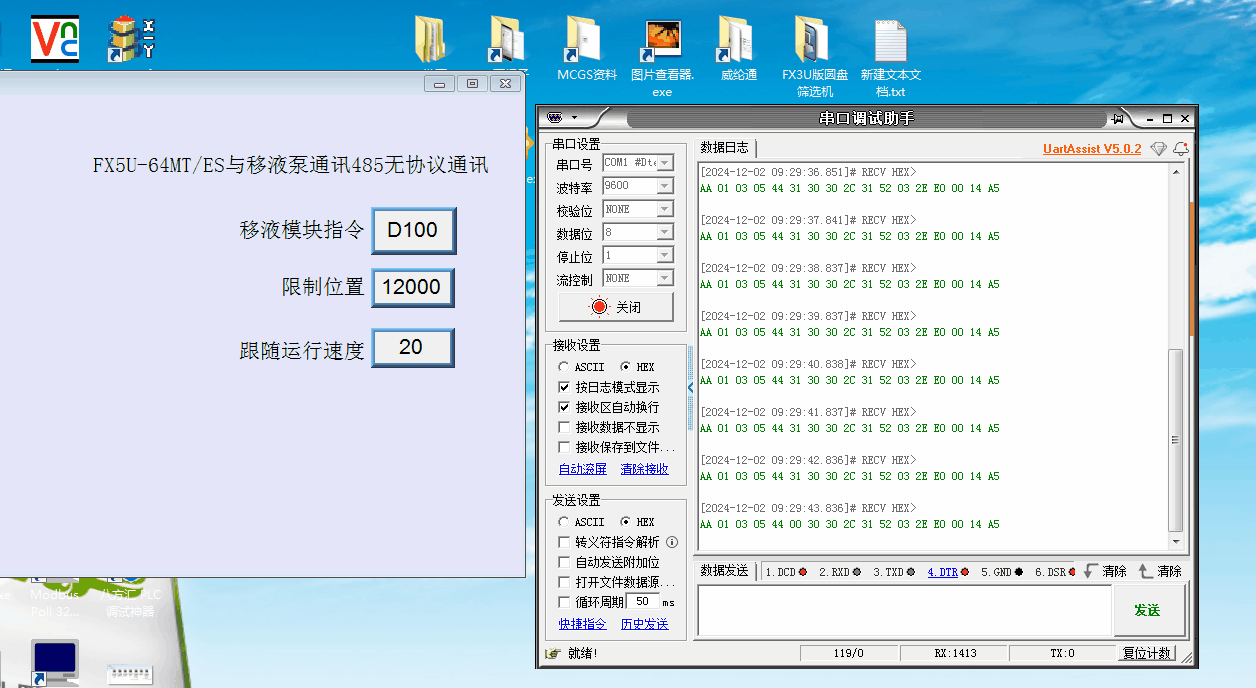Click the notification bell icon
1256x688 pixels.
tap(1181, 149)
